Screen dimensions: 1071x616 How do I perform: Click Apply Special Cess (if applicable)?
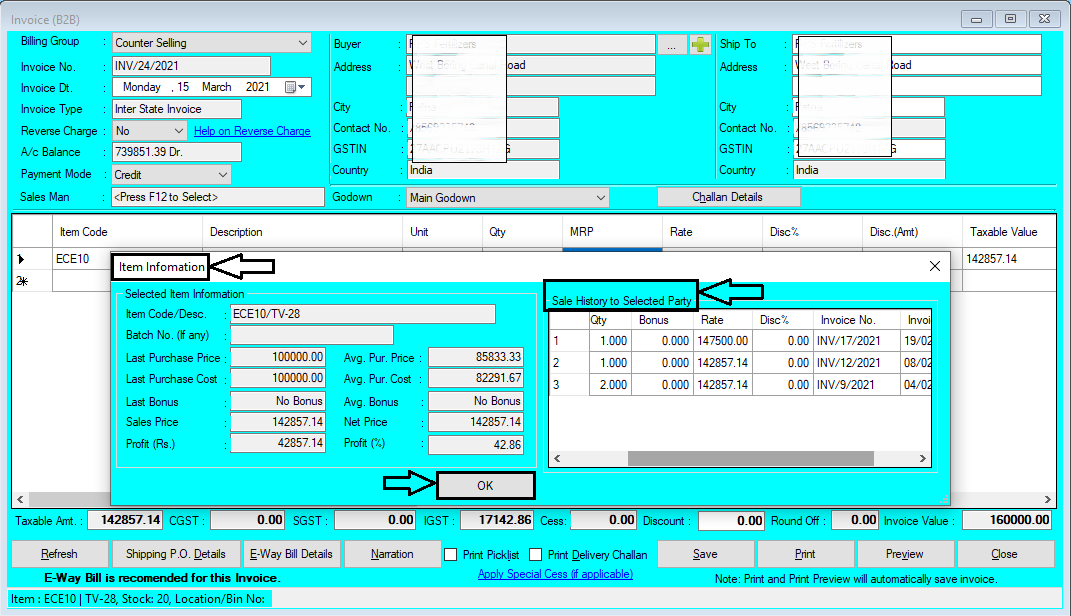(x=556, y=574)
